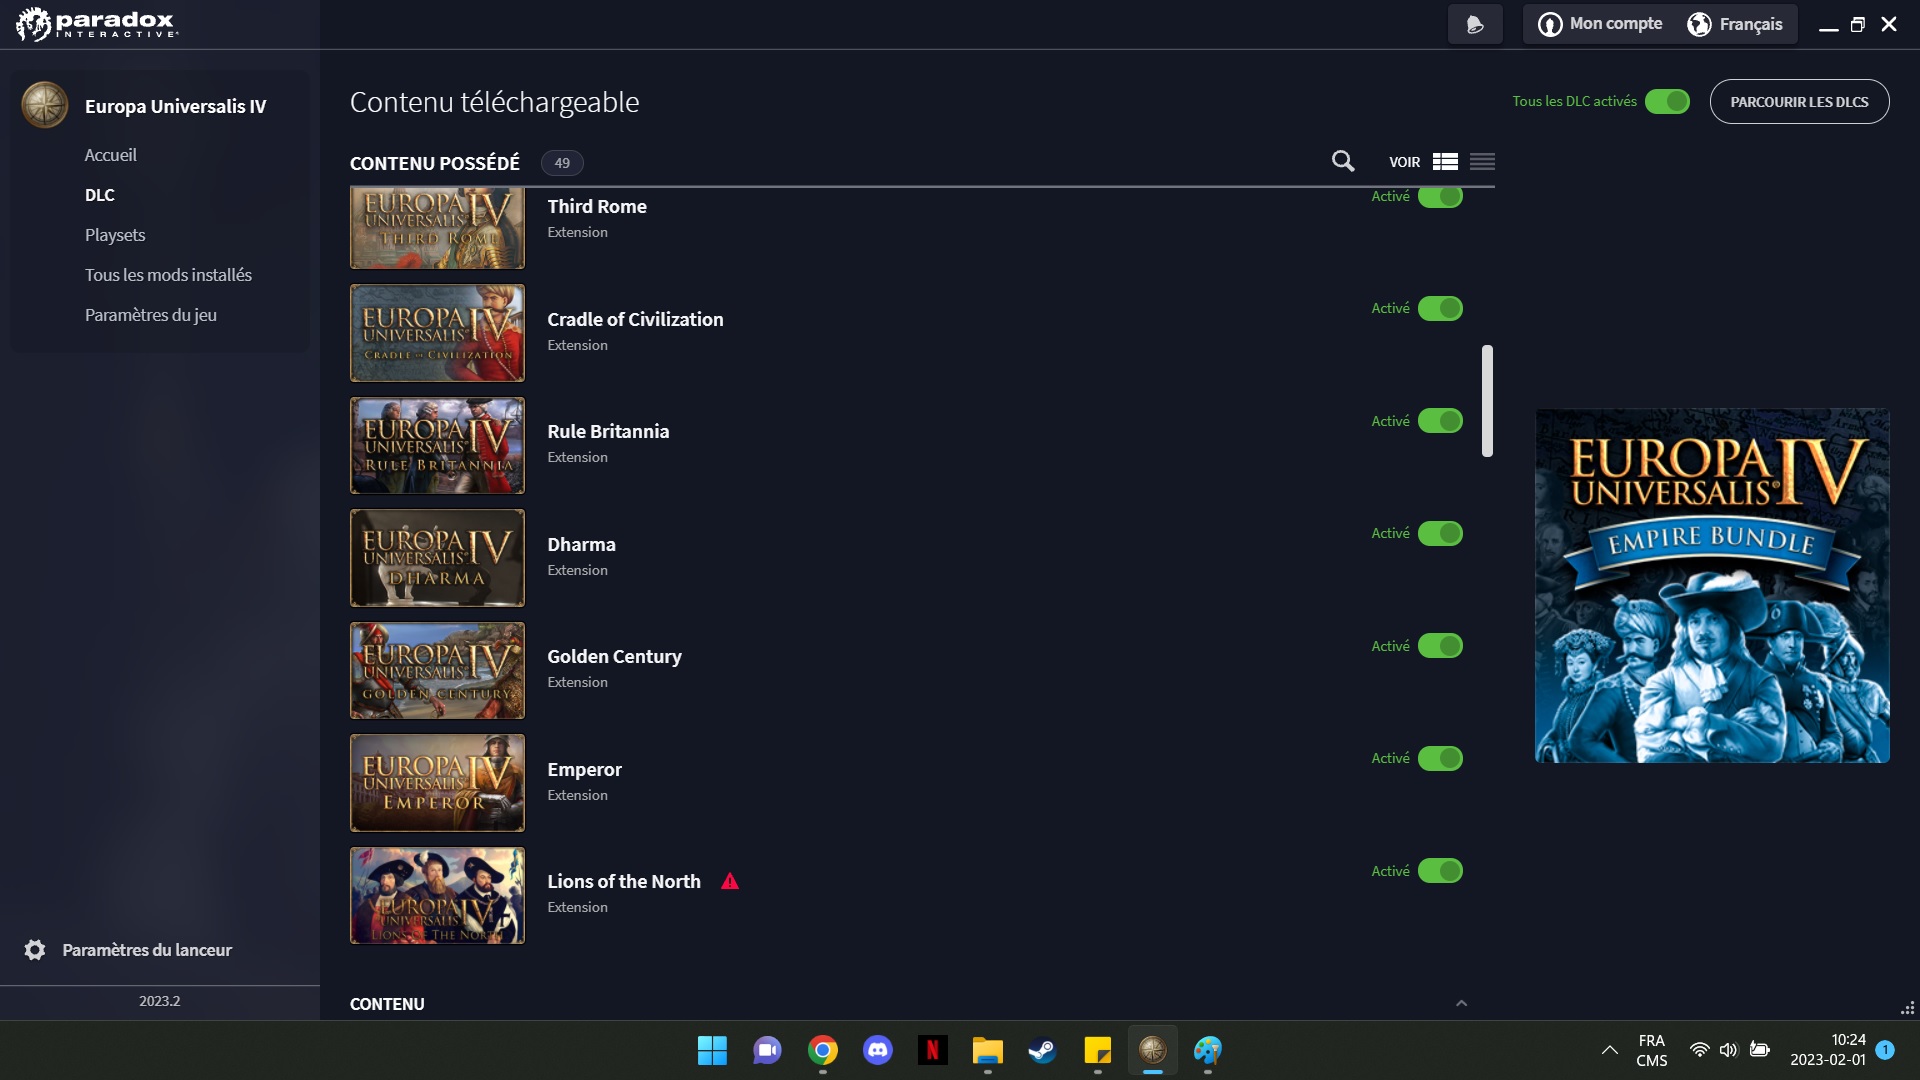The width and height of the screenshot is (1920, 1080).
Task: Open Chrome from the taskbar
Action: [x=823, y=1050]
